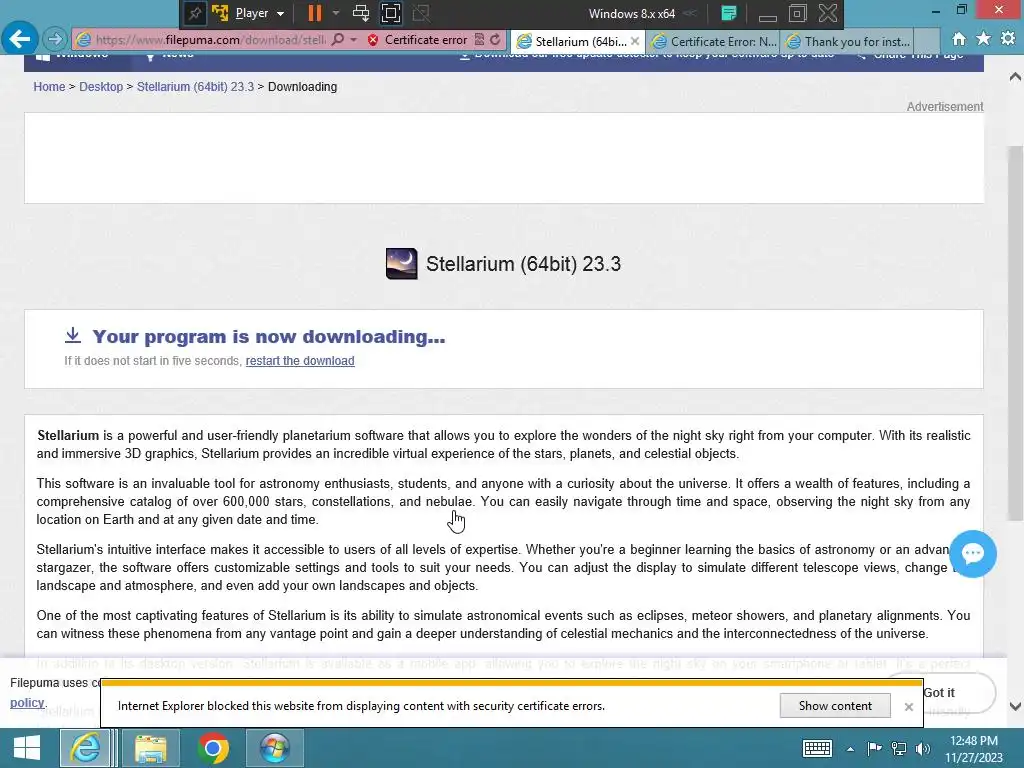
Task: Click the Stellarium (64bit) 23.3 page title
Action: tap(523, 264)
